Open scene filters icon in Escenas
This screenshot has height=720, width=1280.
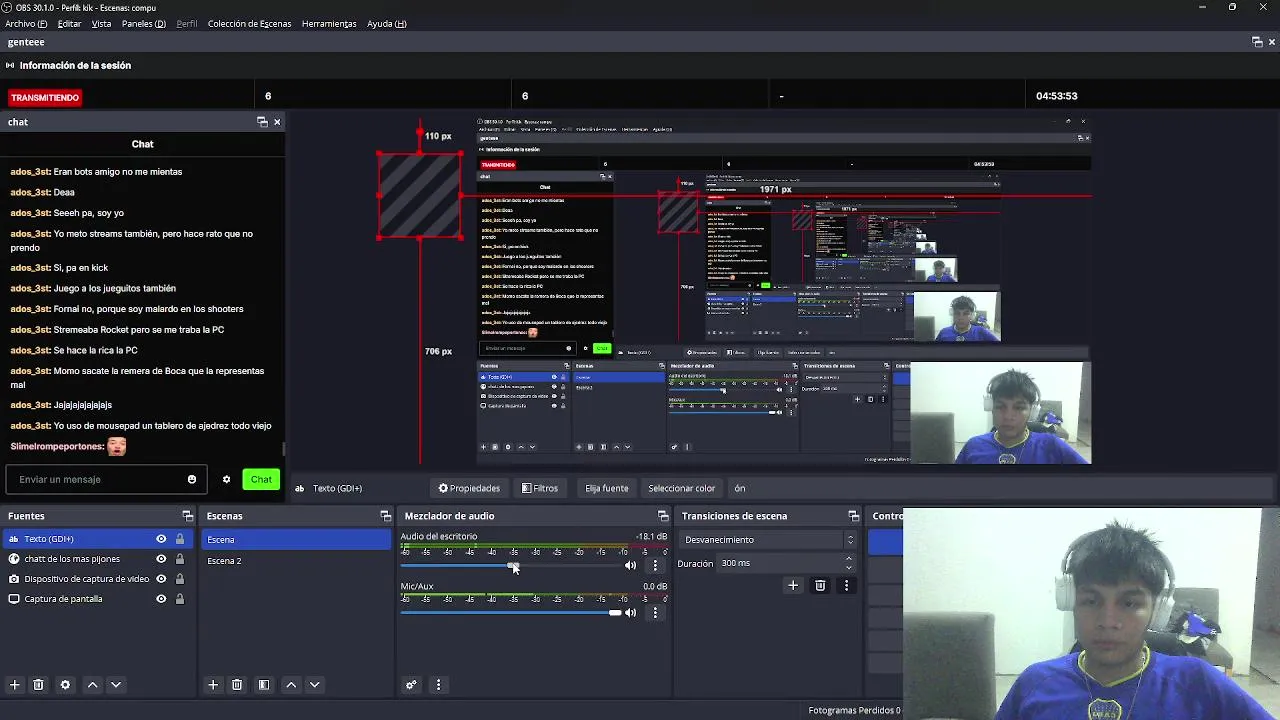[264, 685]
